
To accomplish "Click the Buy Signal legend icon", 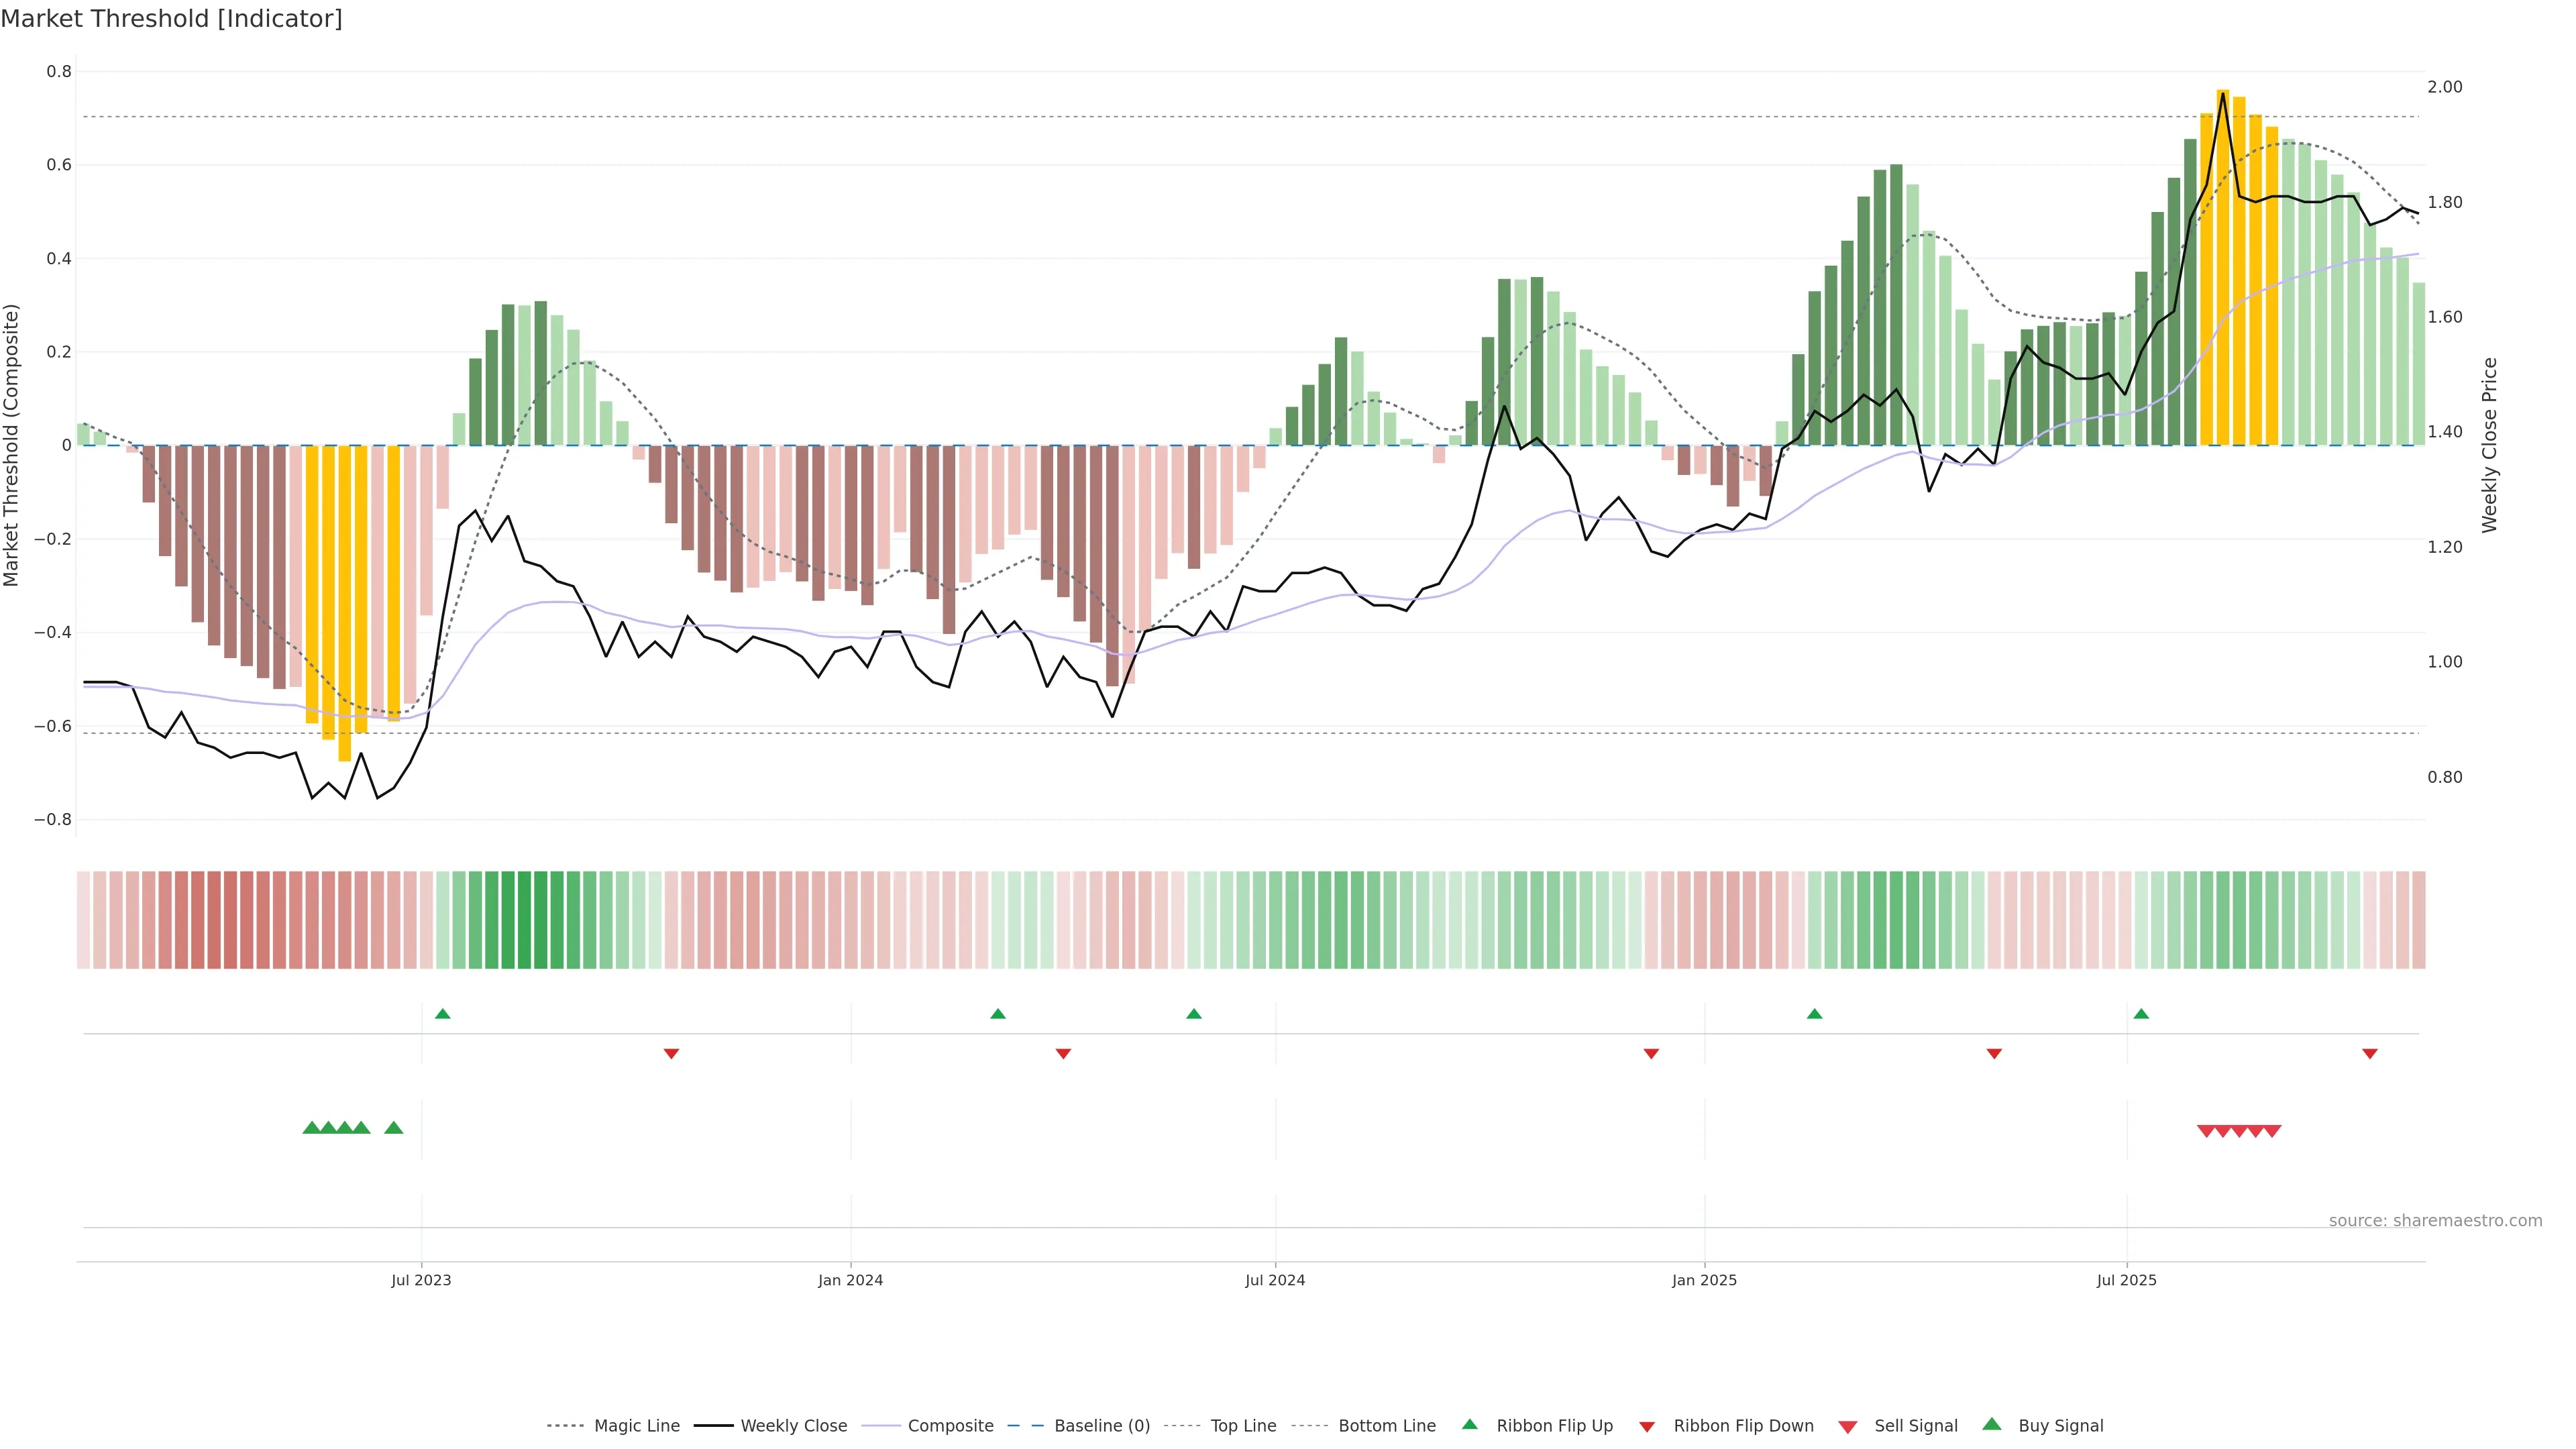I will [1991, 1425].
